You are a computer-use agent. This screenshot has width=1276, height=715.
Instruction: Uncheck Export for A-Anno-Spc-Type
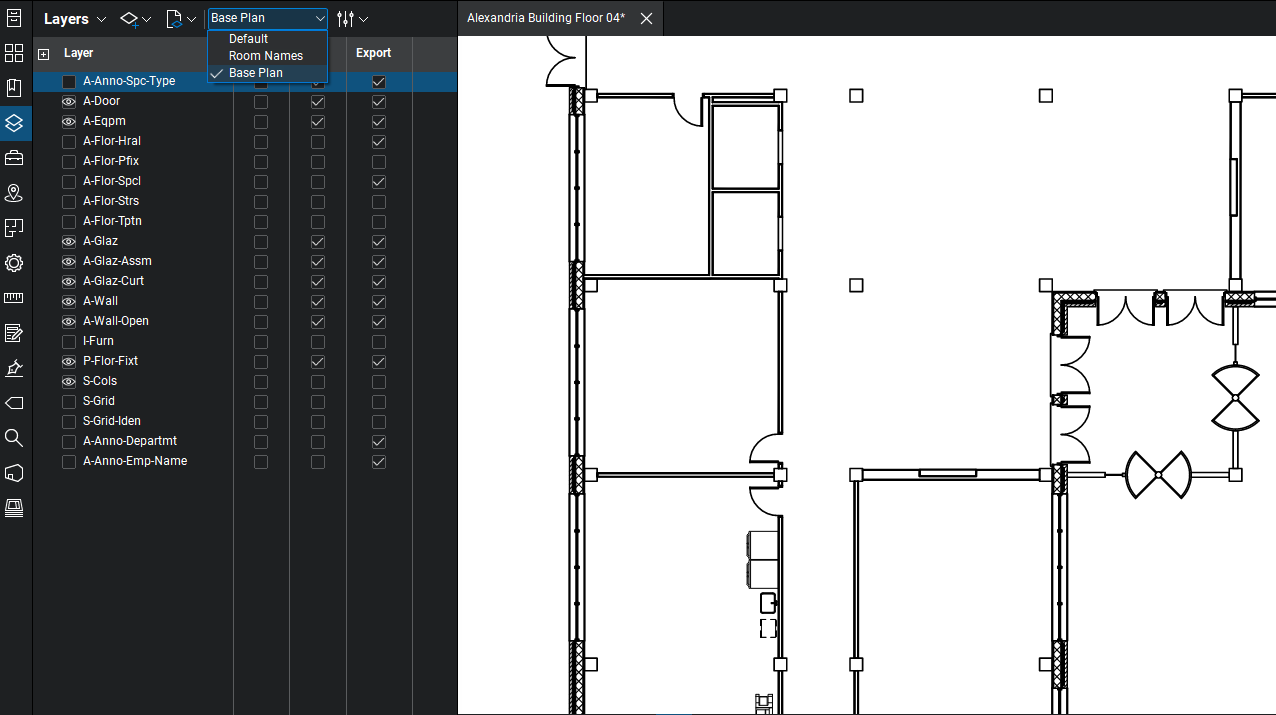pos(378,81)
